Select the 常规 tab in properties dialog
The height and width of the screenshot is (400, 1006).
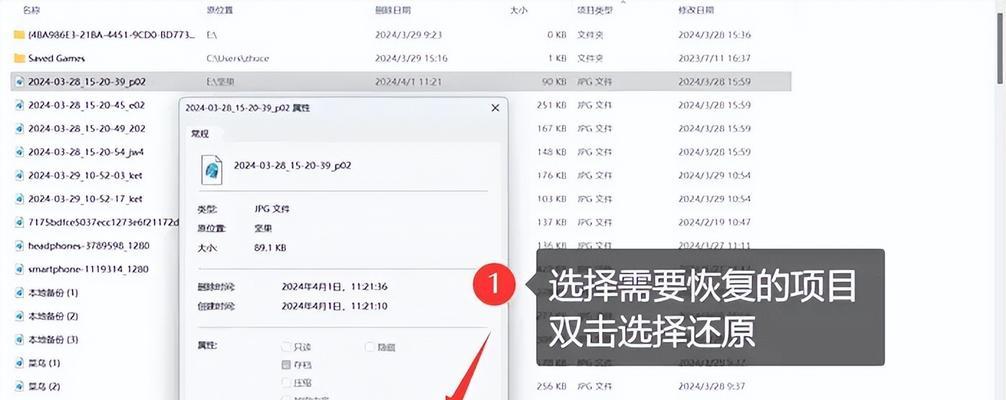[x=200, y=134]
